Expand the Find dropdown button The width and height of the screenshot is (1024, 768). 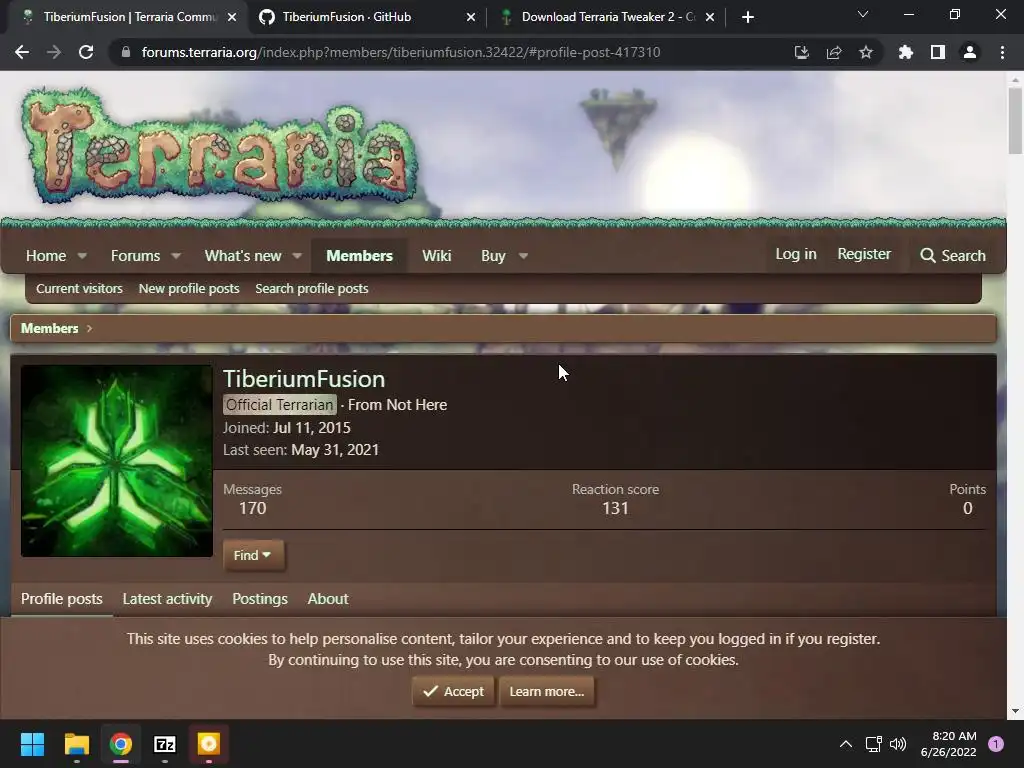253,556
